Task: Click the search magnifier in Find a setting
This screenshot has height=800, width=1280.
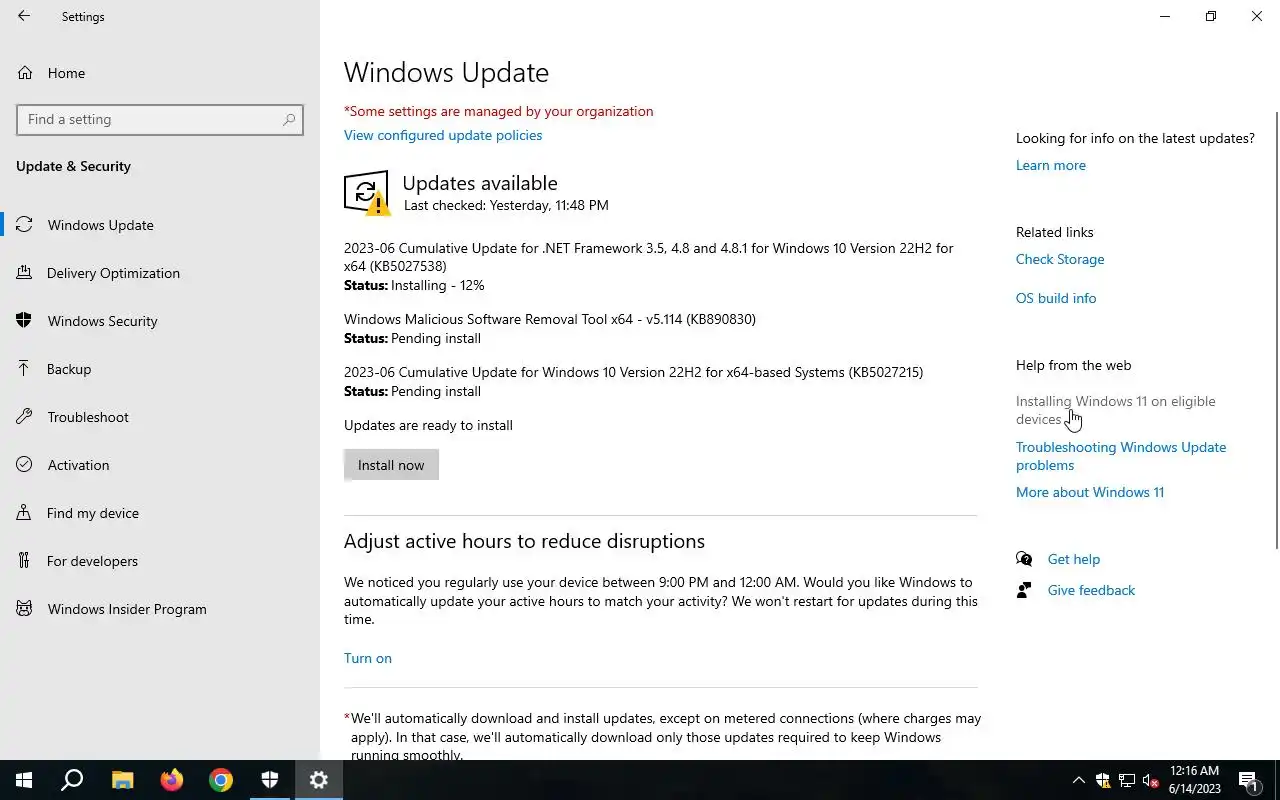Action: (x=289, y=119)
